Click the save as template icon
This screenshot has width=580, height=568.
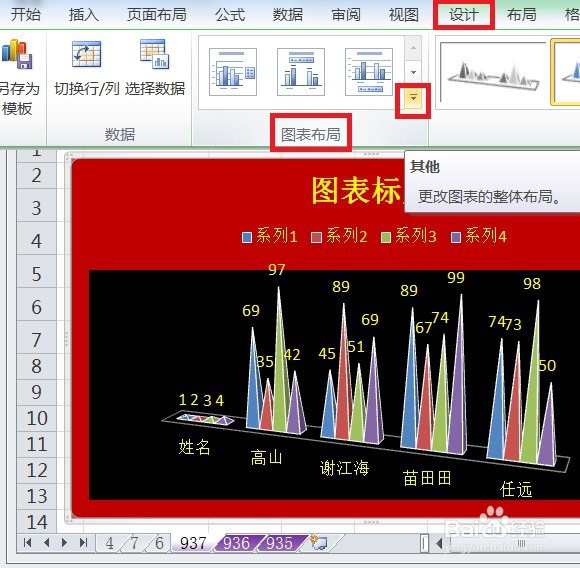[17, 54]
